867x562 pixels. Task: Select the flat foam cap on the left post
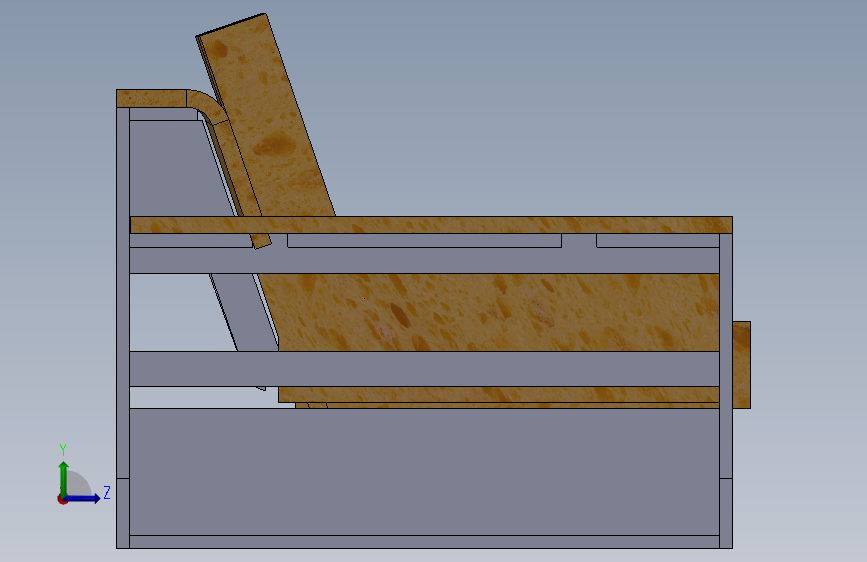pos(152,98)
